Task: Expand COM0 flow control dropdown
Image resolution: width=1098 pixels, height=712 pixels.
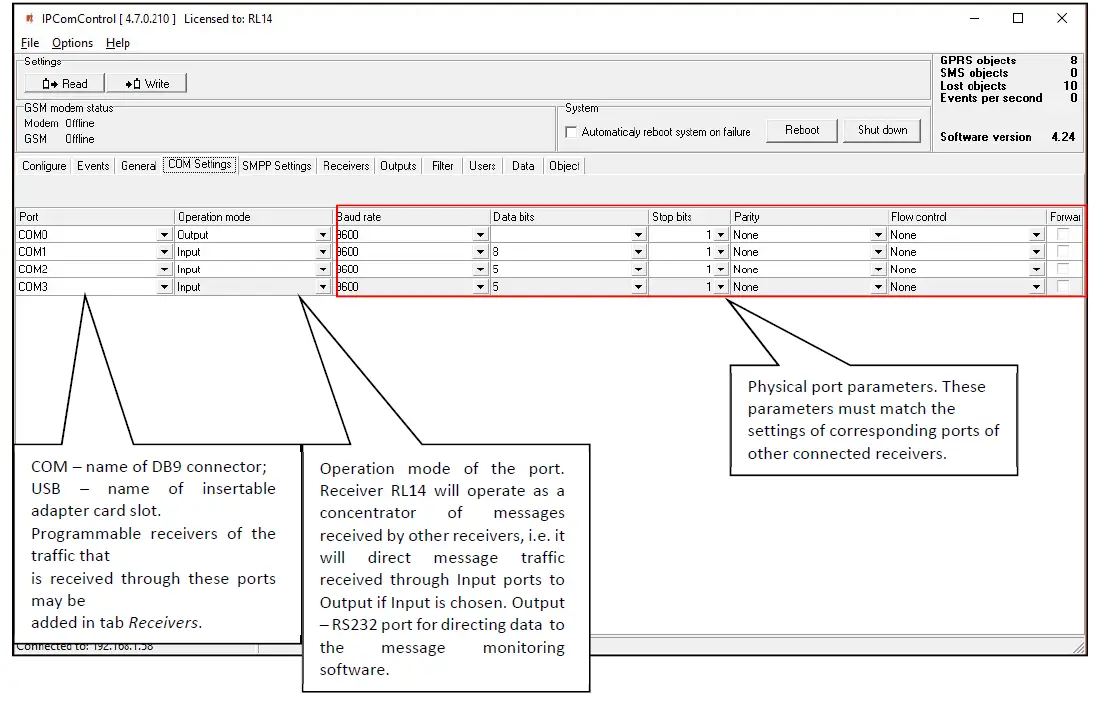Action: [x=1036, y=235]
